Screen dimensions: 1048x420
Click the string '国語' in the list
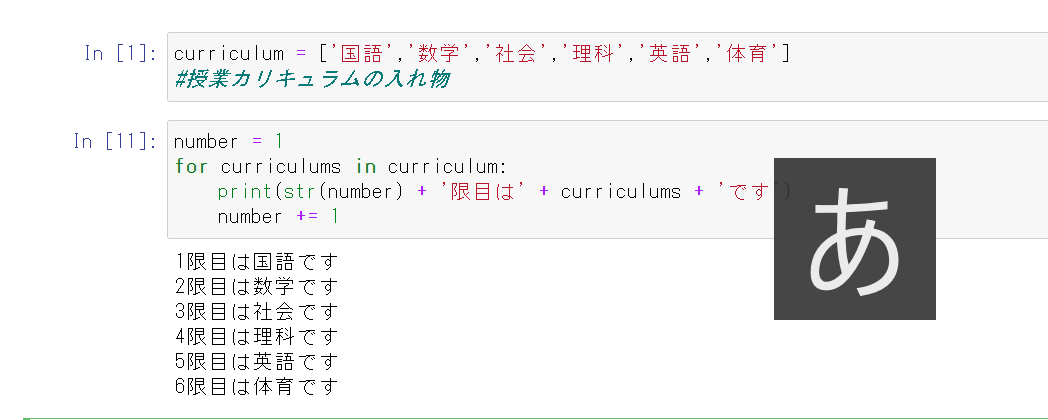pyautogui.click(x=362, y=54)
